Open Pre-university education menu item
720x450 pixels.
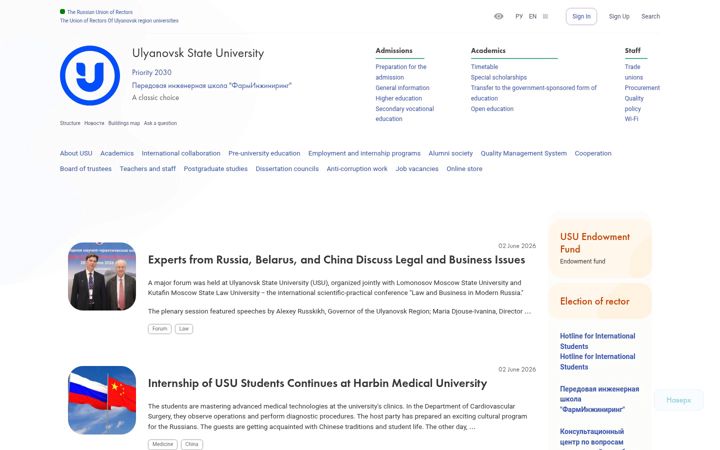(x=264, y=153)
